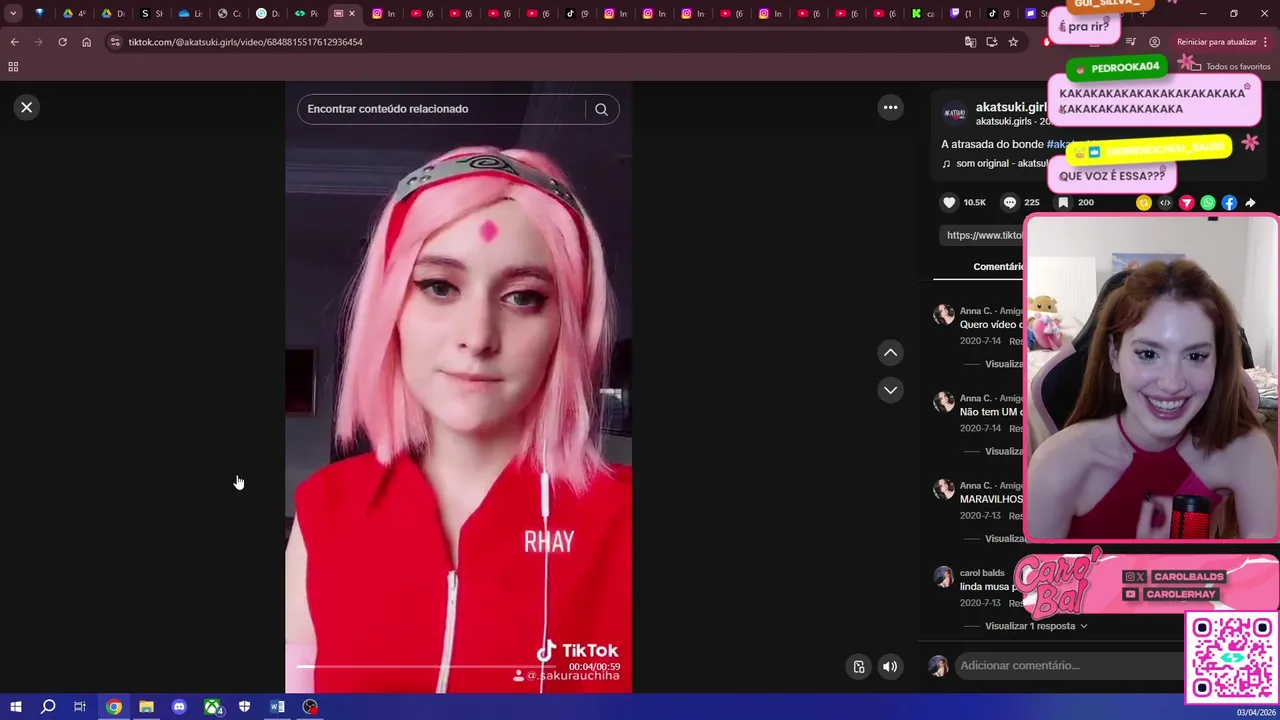Open Windows taskbar search

coord(48,707)
